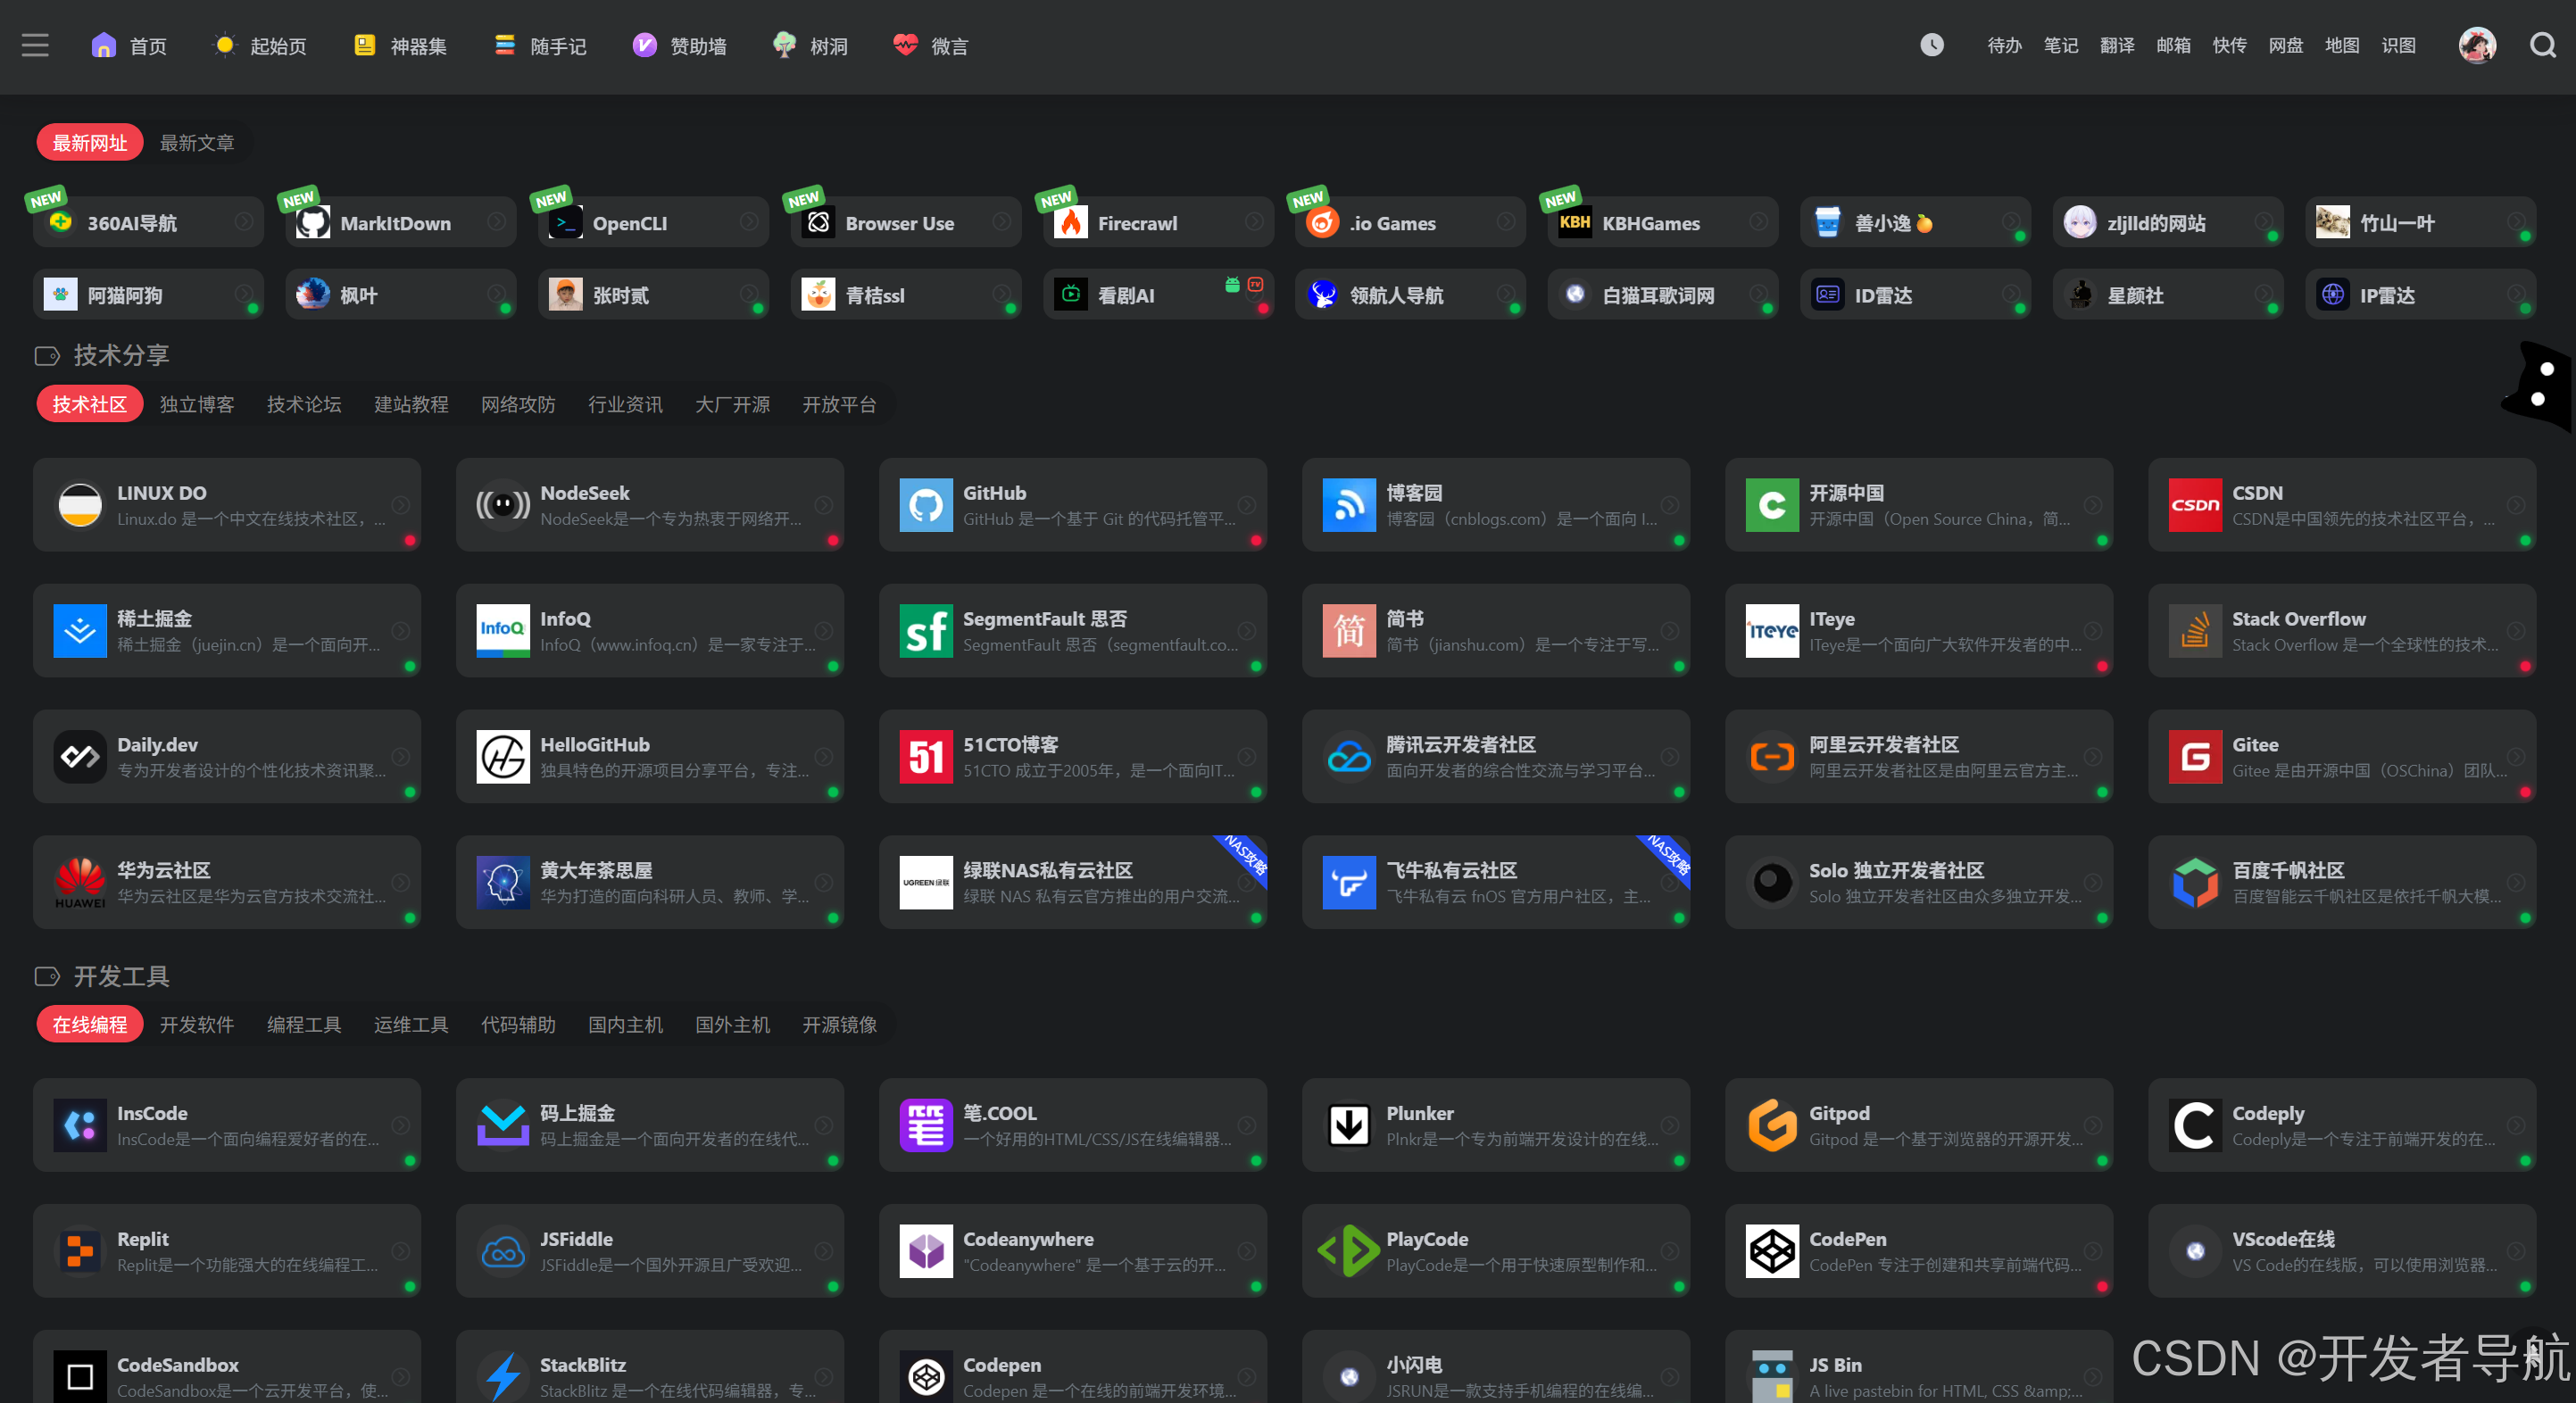
Task: Open the 网盘 link in top bar
Action: pos(2285,46)
